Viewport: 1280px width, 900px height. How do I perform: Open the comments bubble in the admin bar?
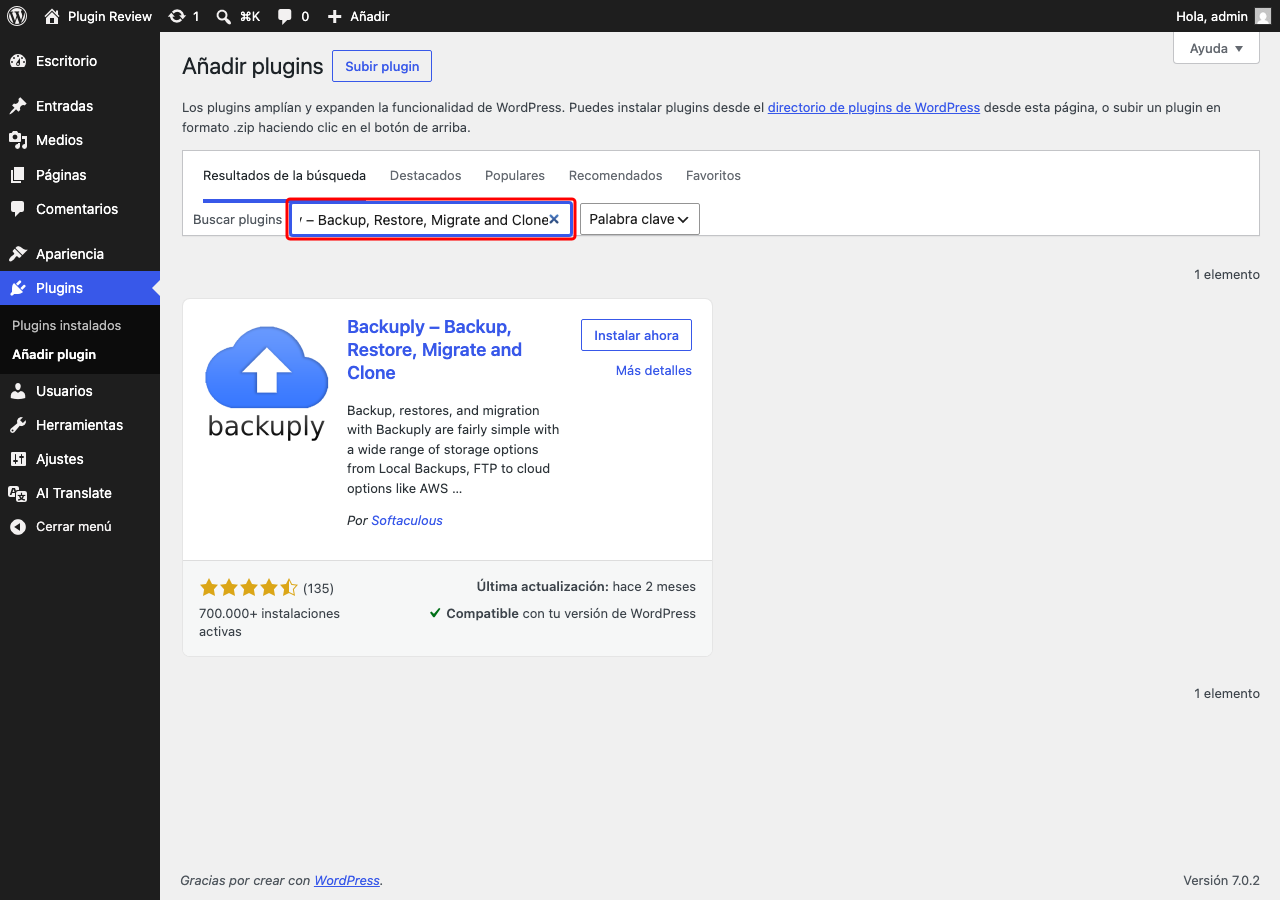coord(293,16)
